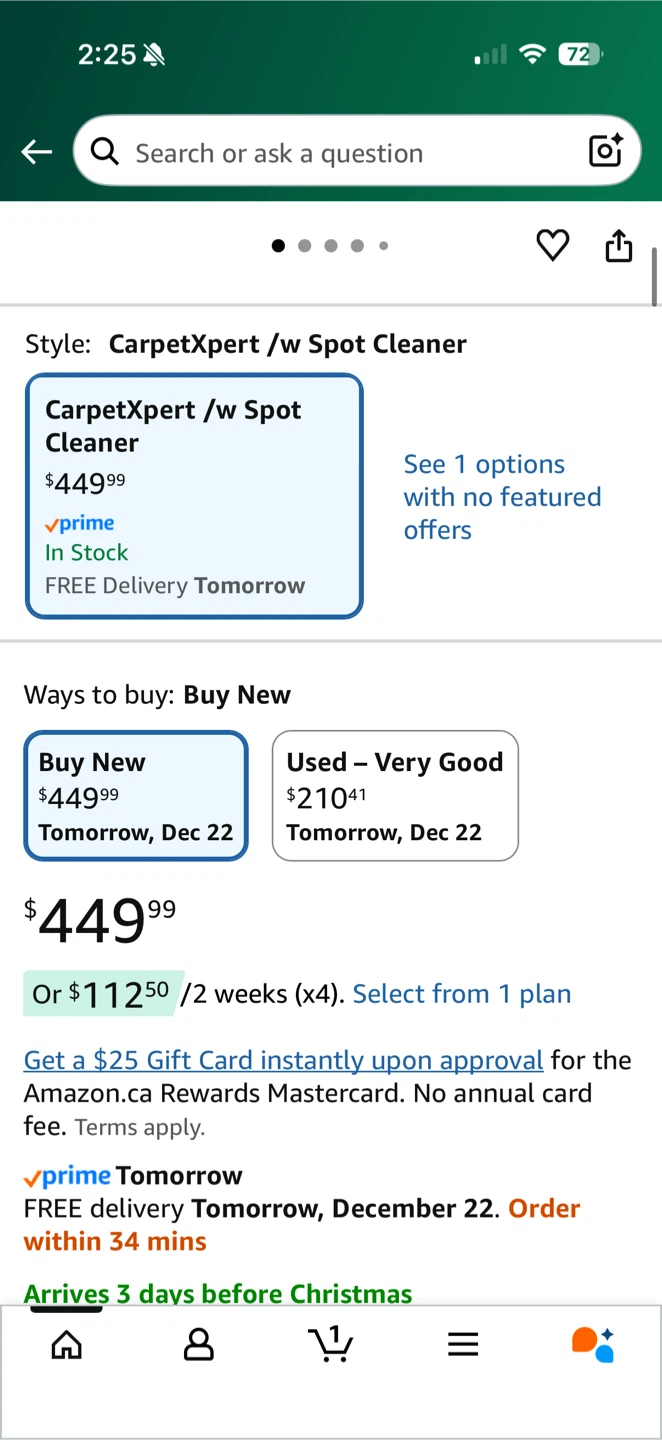Tap Select from 1 plan link
The height and width of the screenshot is (1440, 662).
click(x=462, y=994)
